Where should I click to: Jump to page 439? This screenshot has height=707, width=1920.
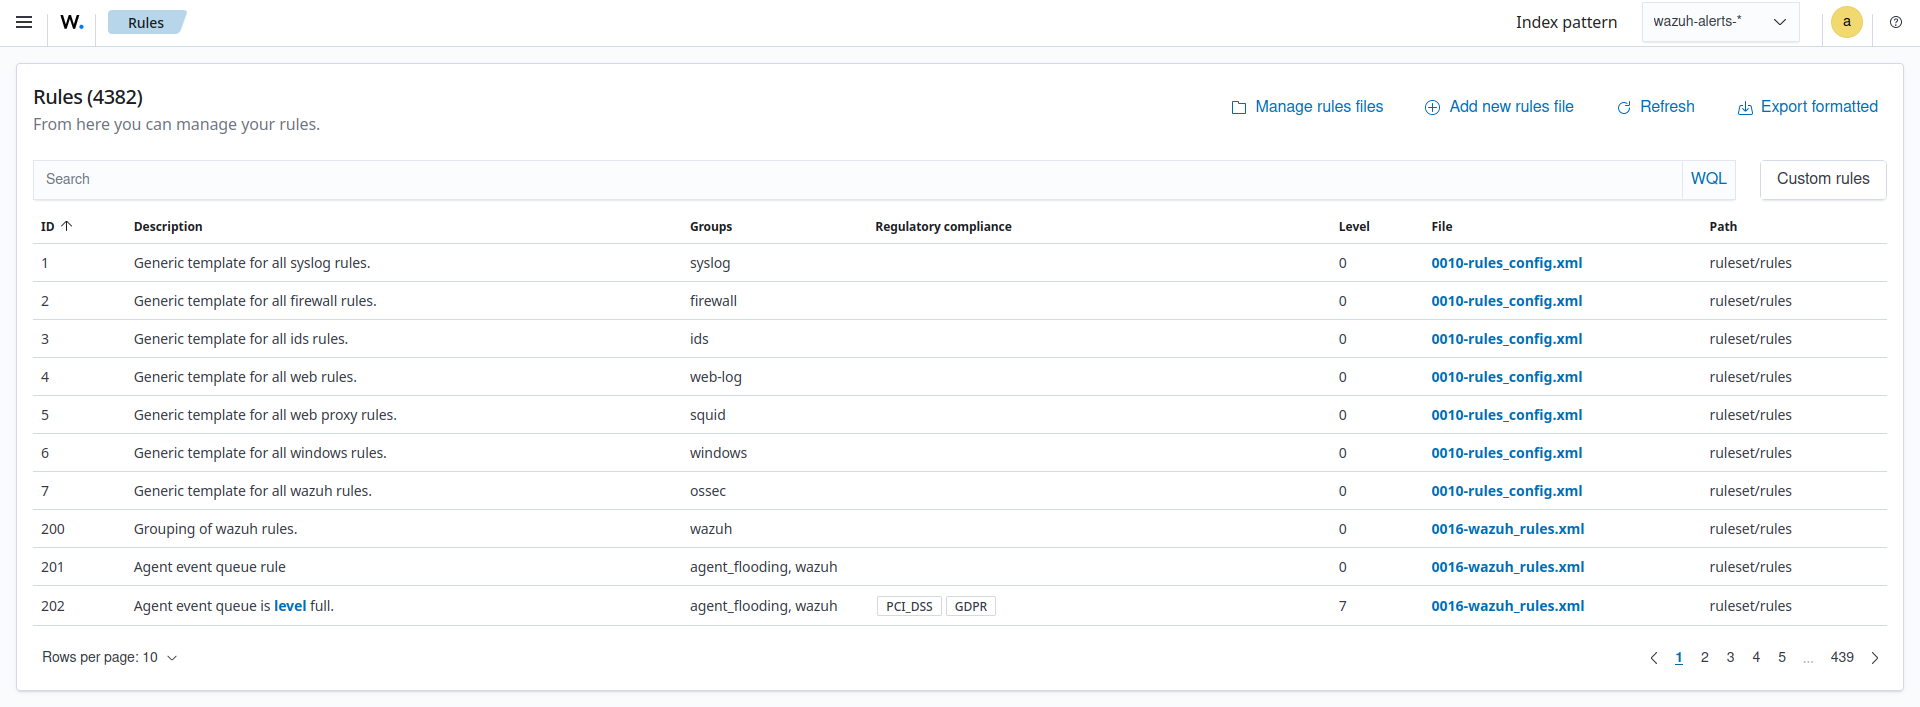tap(1842, 658)
